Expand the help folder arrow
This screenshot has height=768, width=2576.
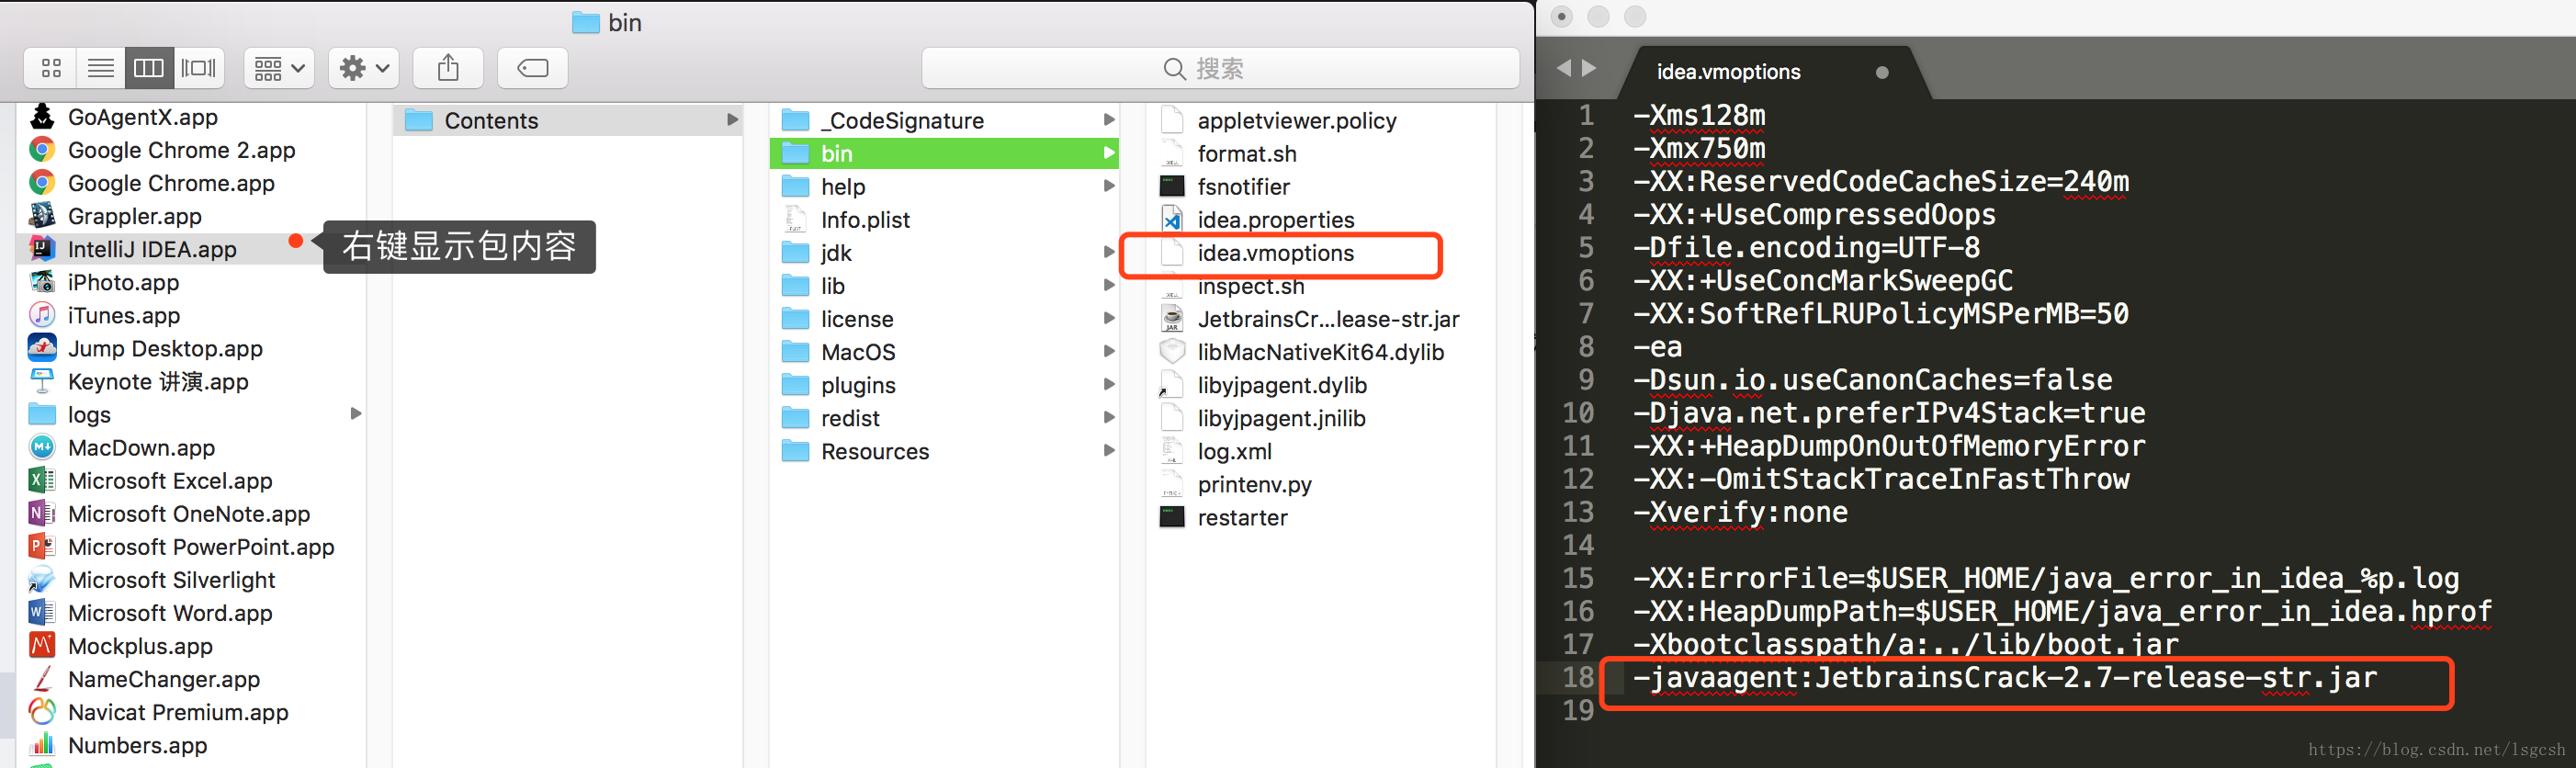point(1108,186)
